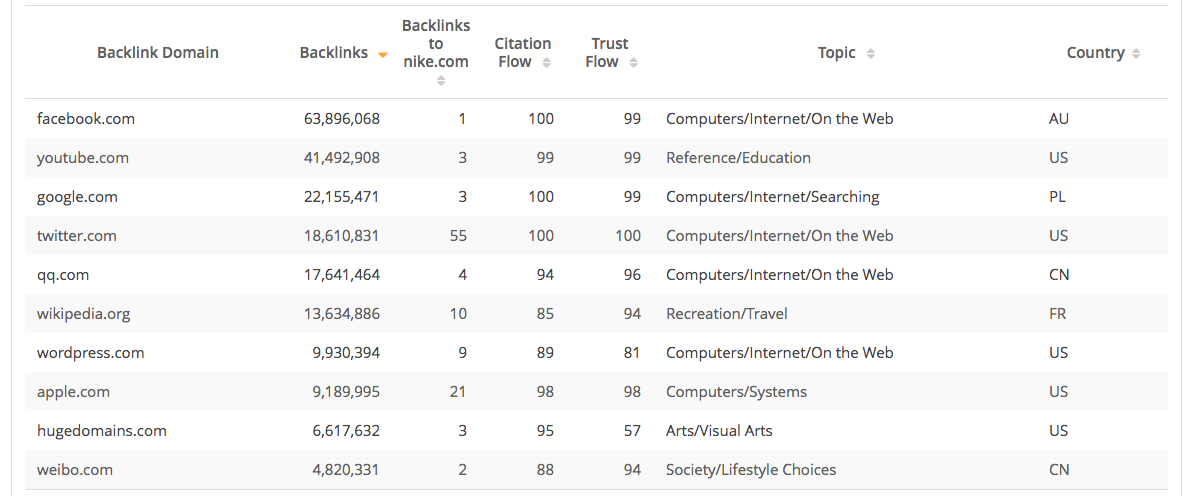Click backlinks value 9,189,995

pos(346,391)
